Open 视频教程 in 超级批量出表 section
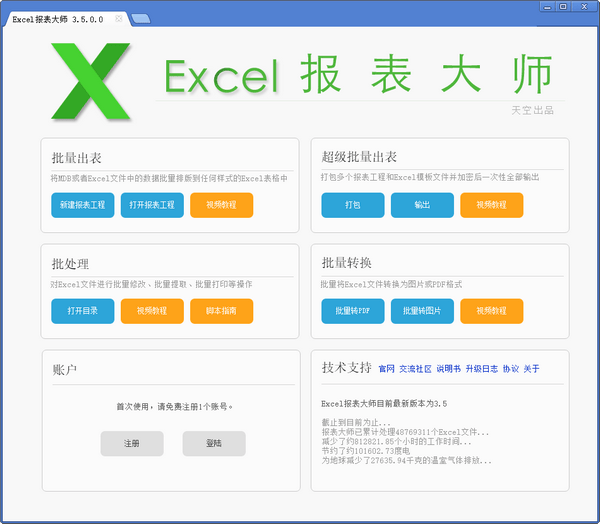The height and width of the screenshot is (524, 600). (492, 205)
